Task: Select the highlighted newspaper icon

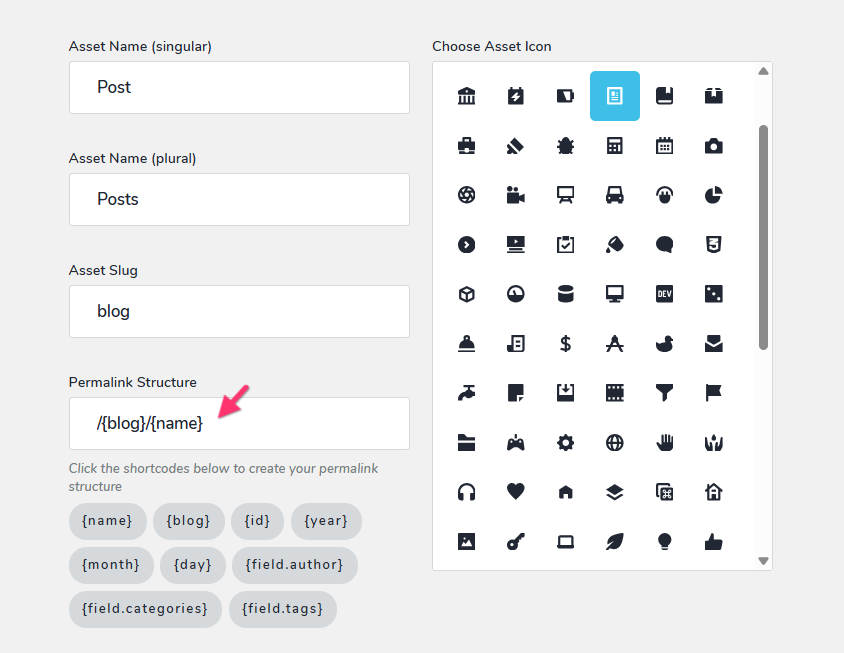Action: click(615, 96)
